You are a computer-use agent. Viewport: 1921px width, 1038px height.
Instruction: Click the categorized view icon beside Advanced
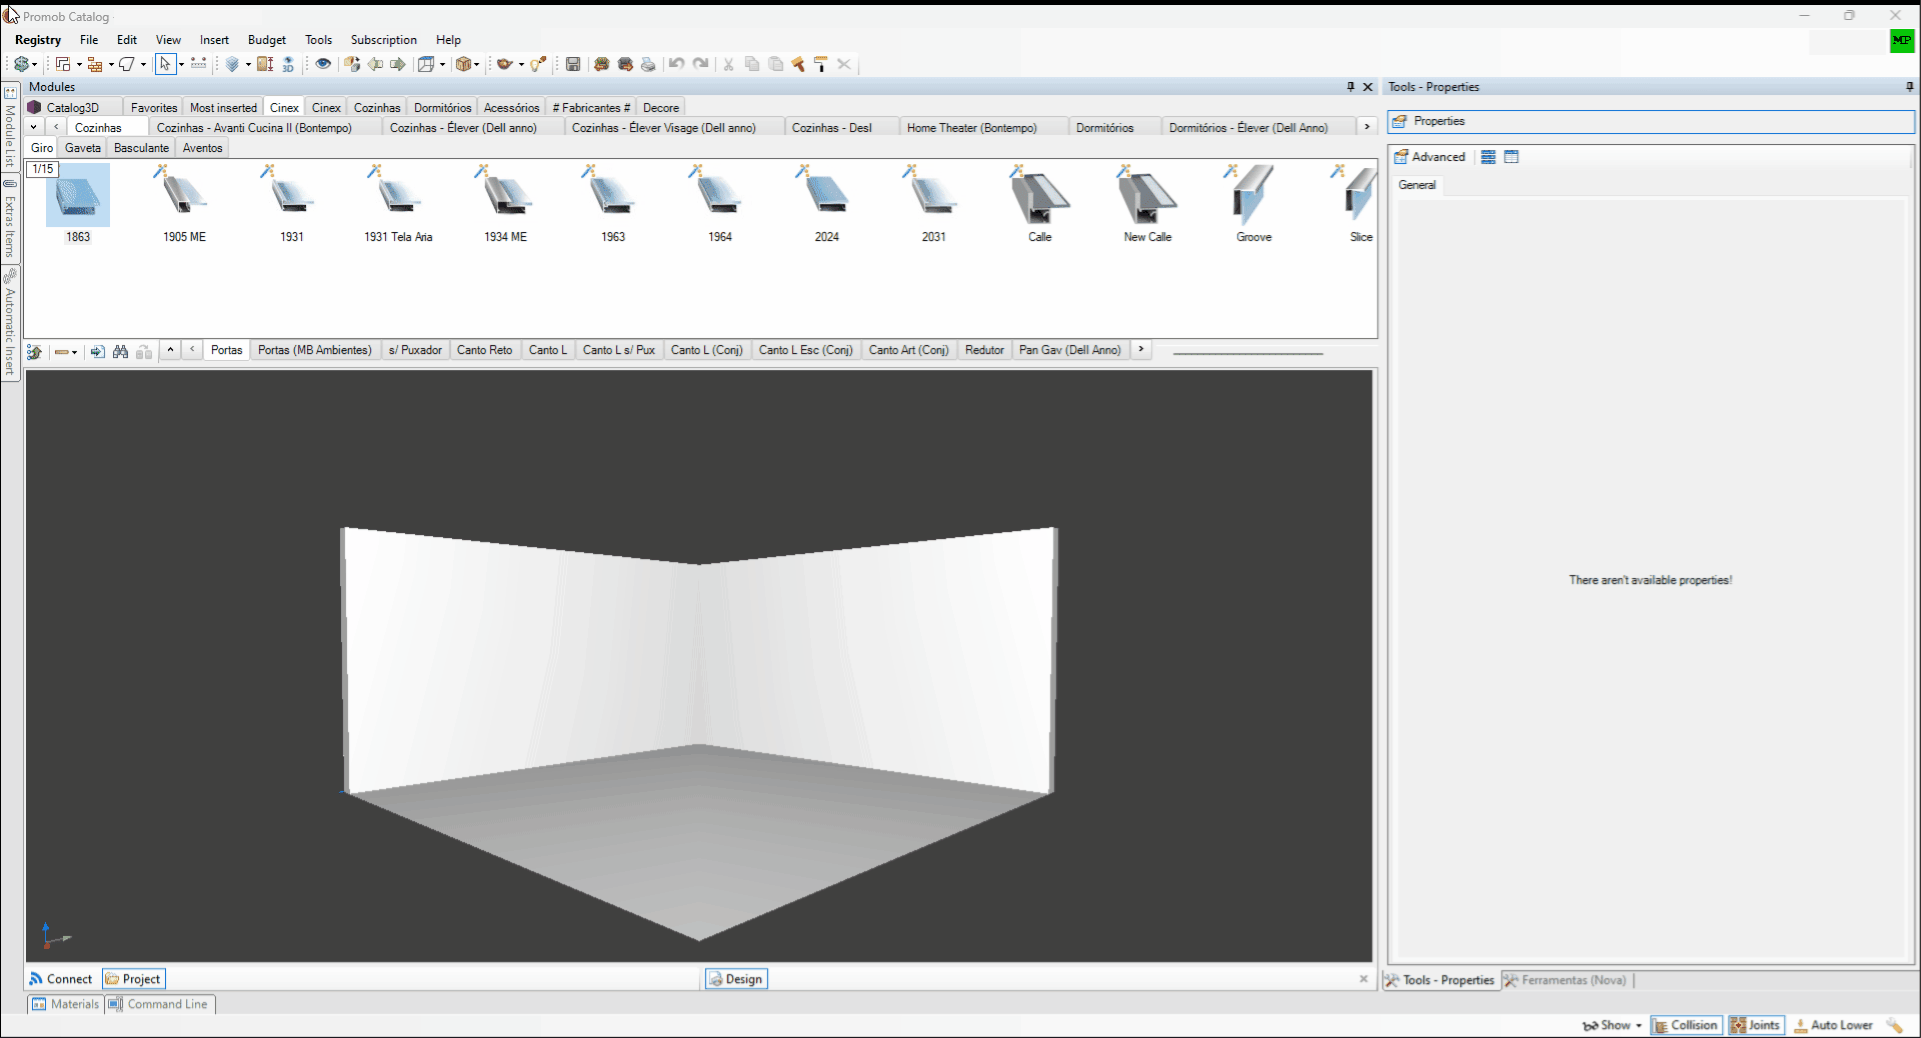1488,157
